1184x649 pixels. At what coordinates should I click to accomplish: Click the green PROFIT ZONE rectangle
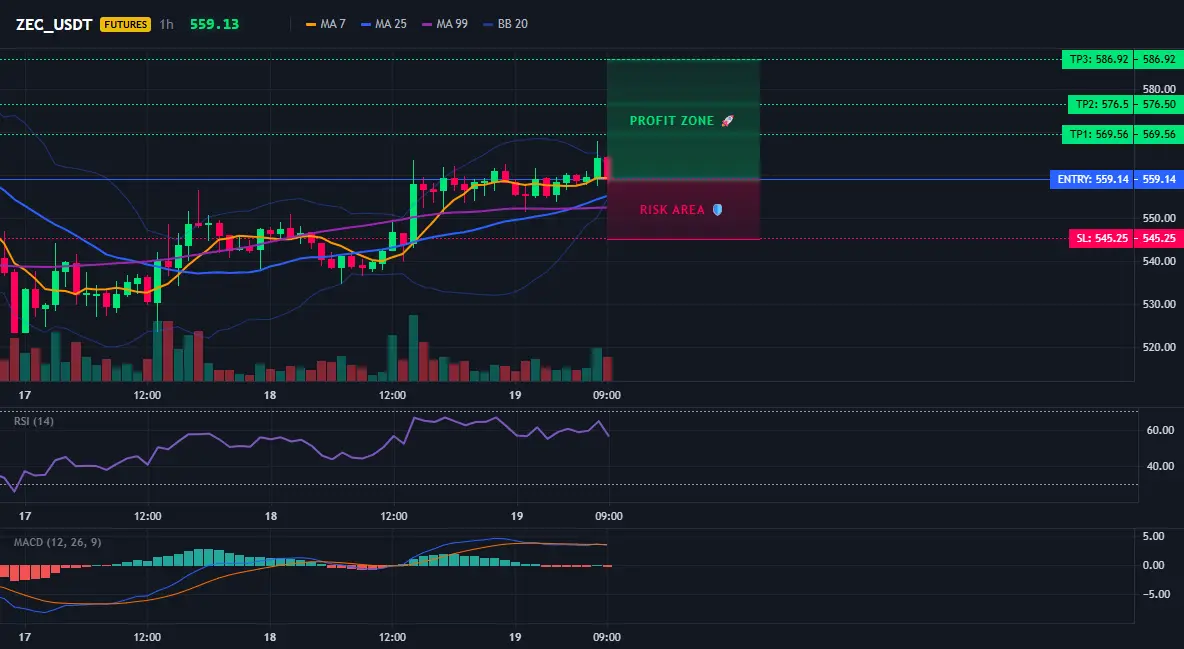[683, 119]
